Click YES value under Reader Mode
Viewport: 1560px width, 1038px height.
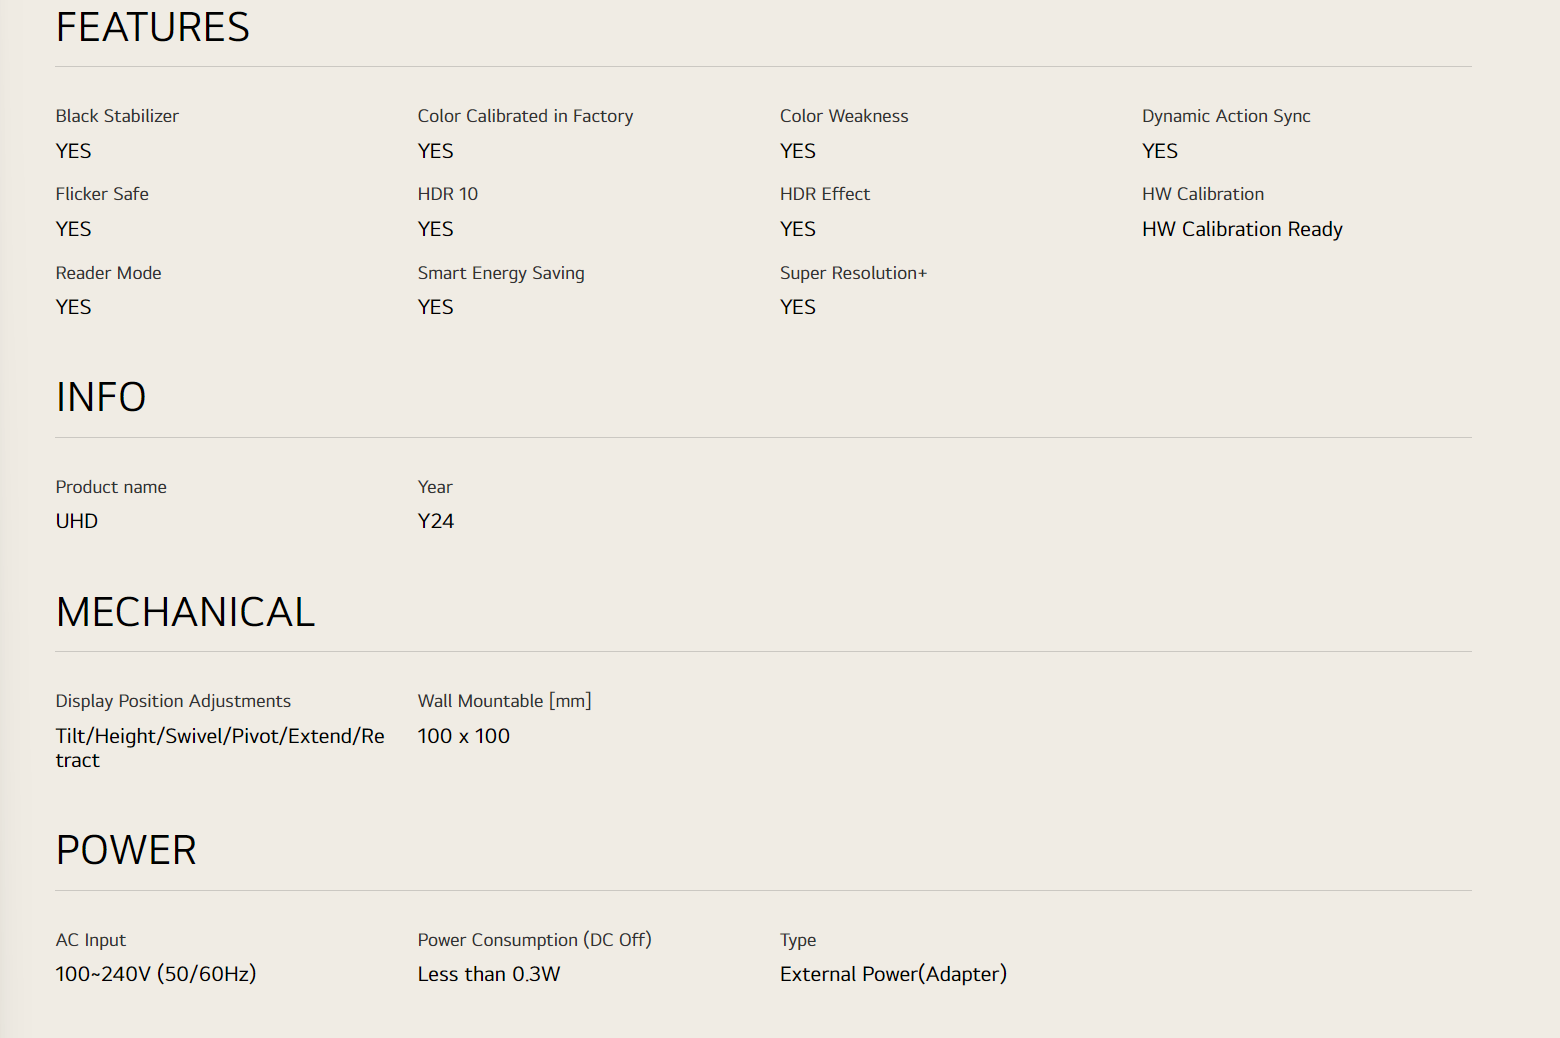74,307
